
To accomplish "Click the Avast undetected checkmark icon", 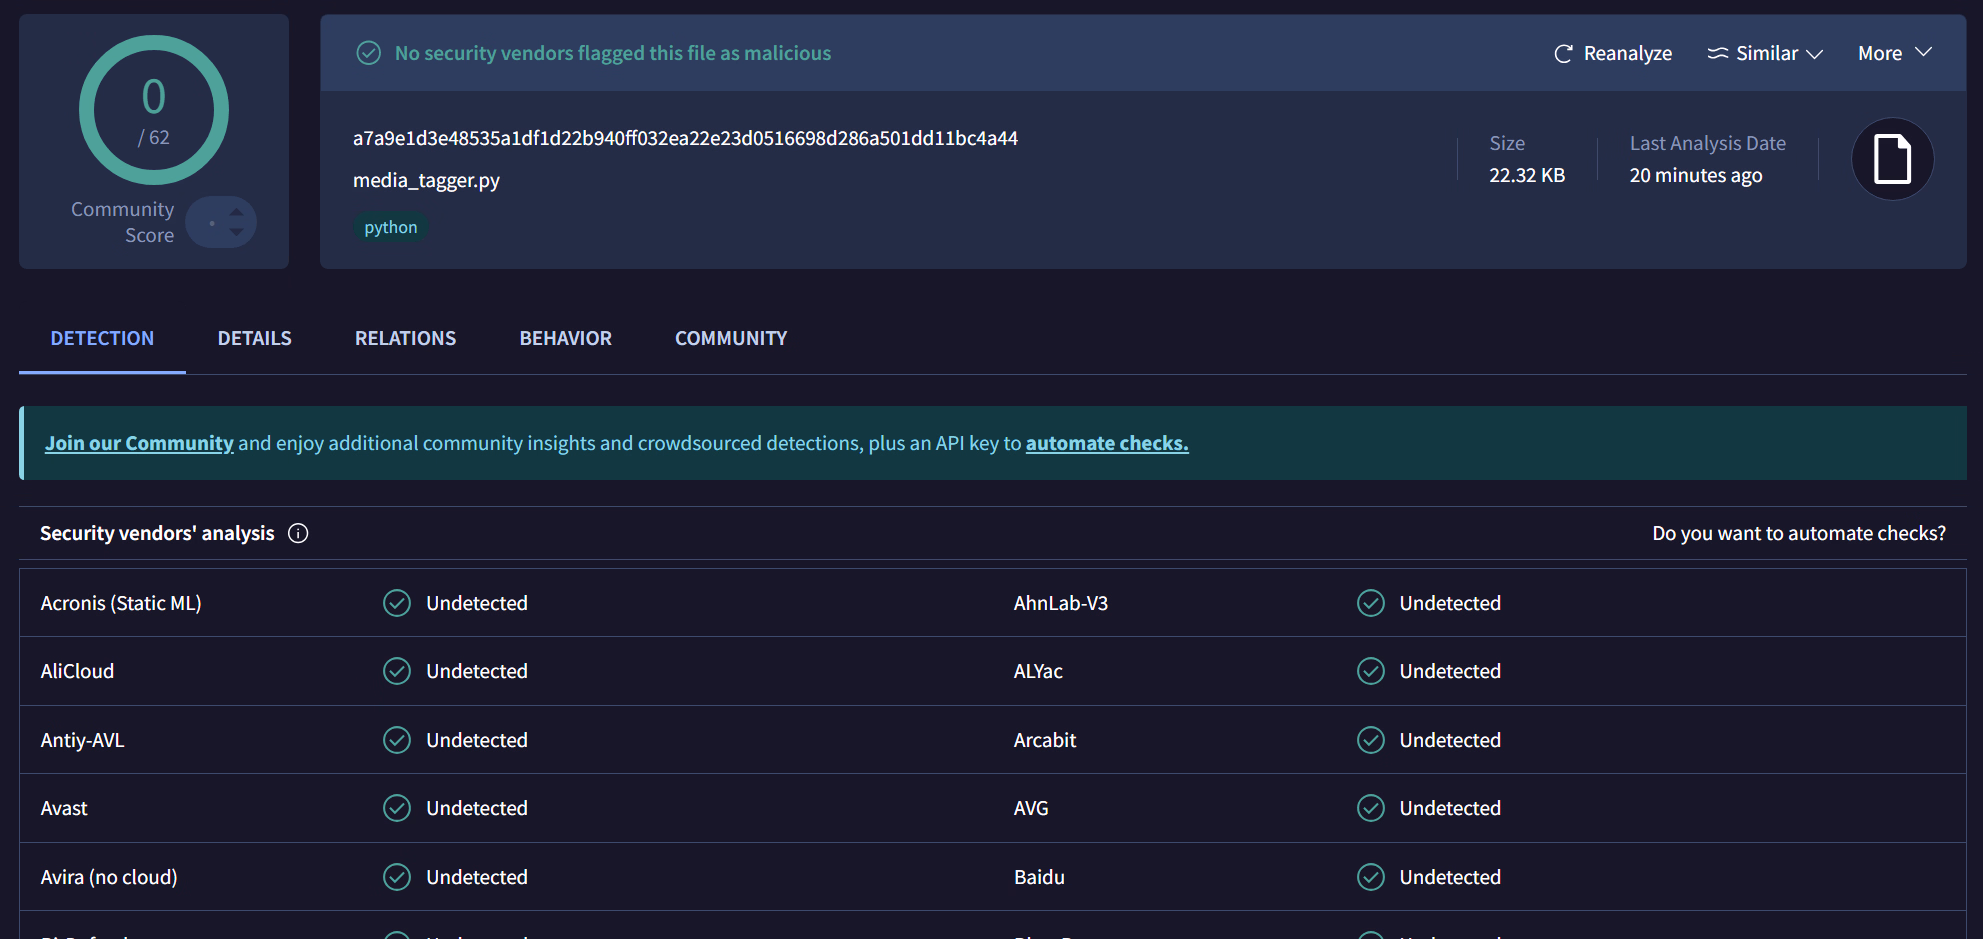I will tap(397, 808).
